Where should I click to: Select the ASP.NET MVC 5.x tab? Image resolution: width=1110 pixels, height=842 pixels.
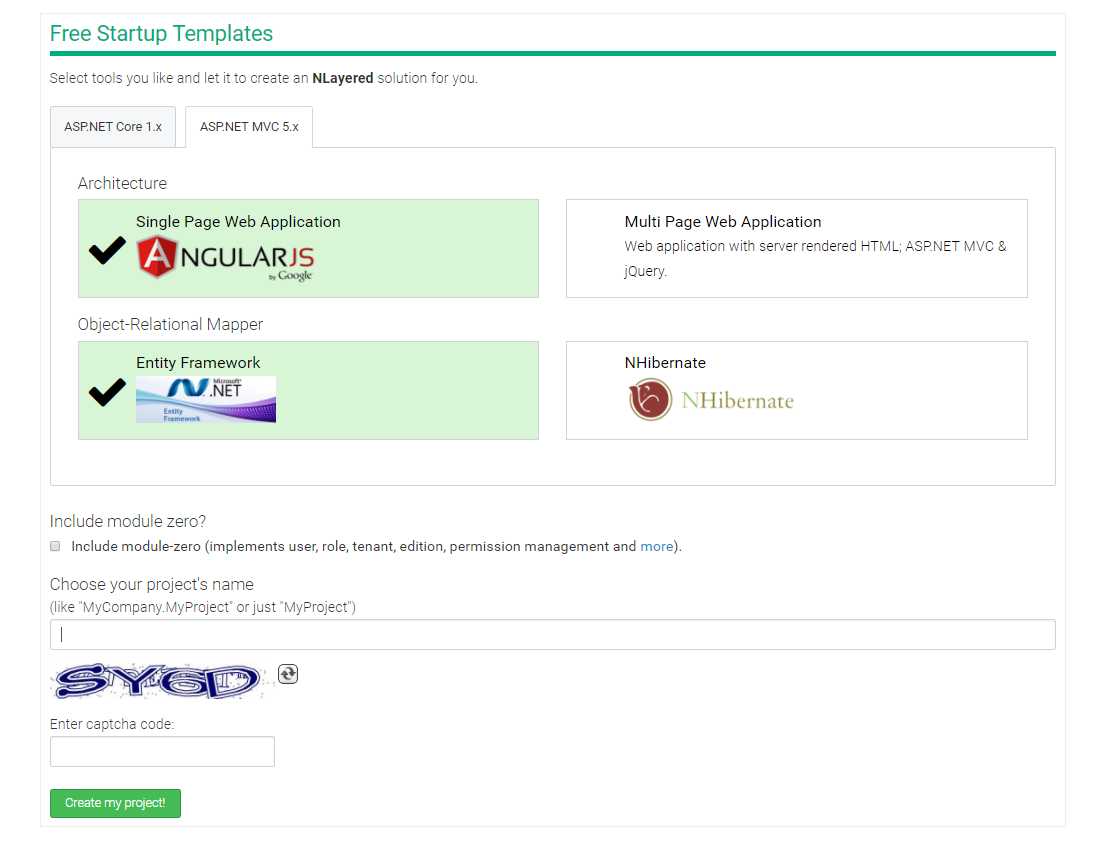pyautogui.click(x=249, y=127)
